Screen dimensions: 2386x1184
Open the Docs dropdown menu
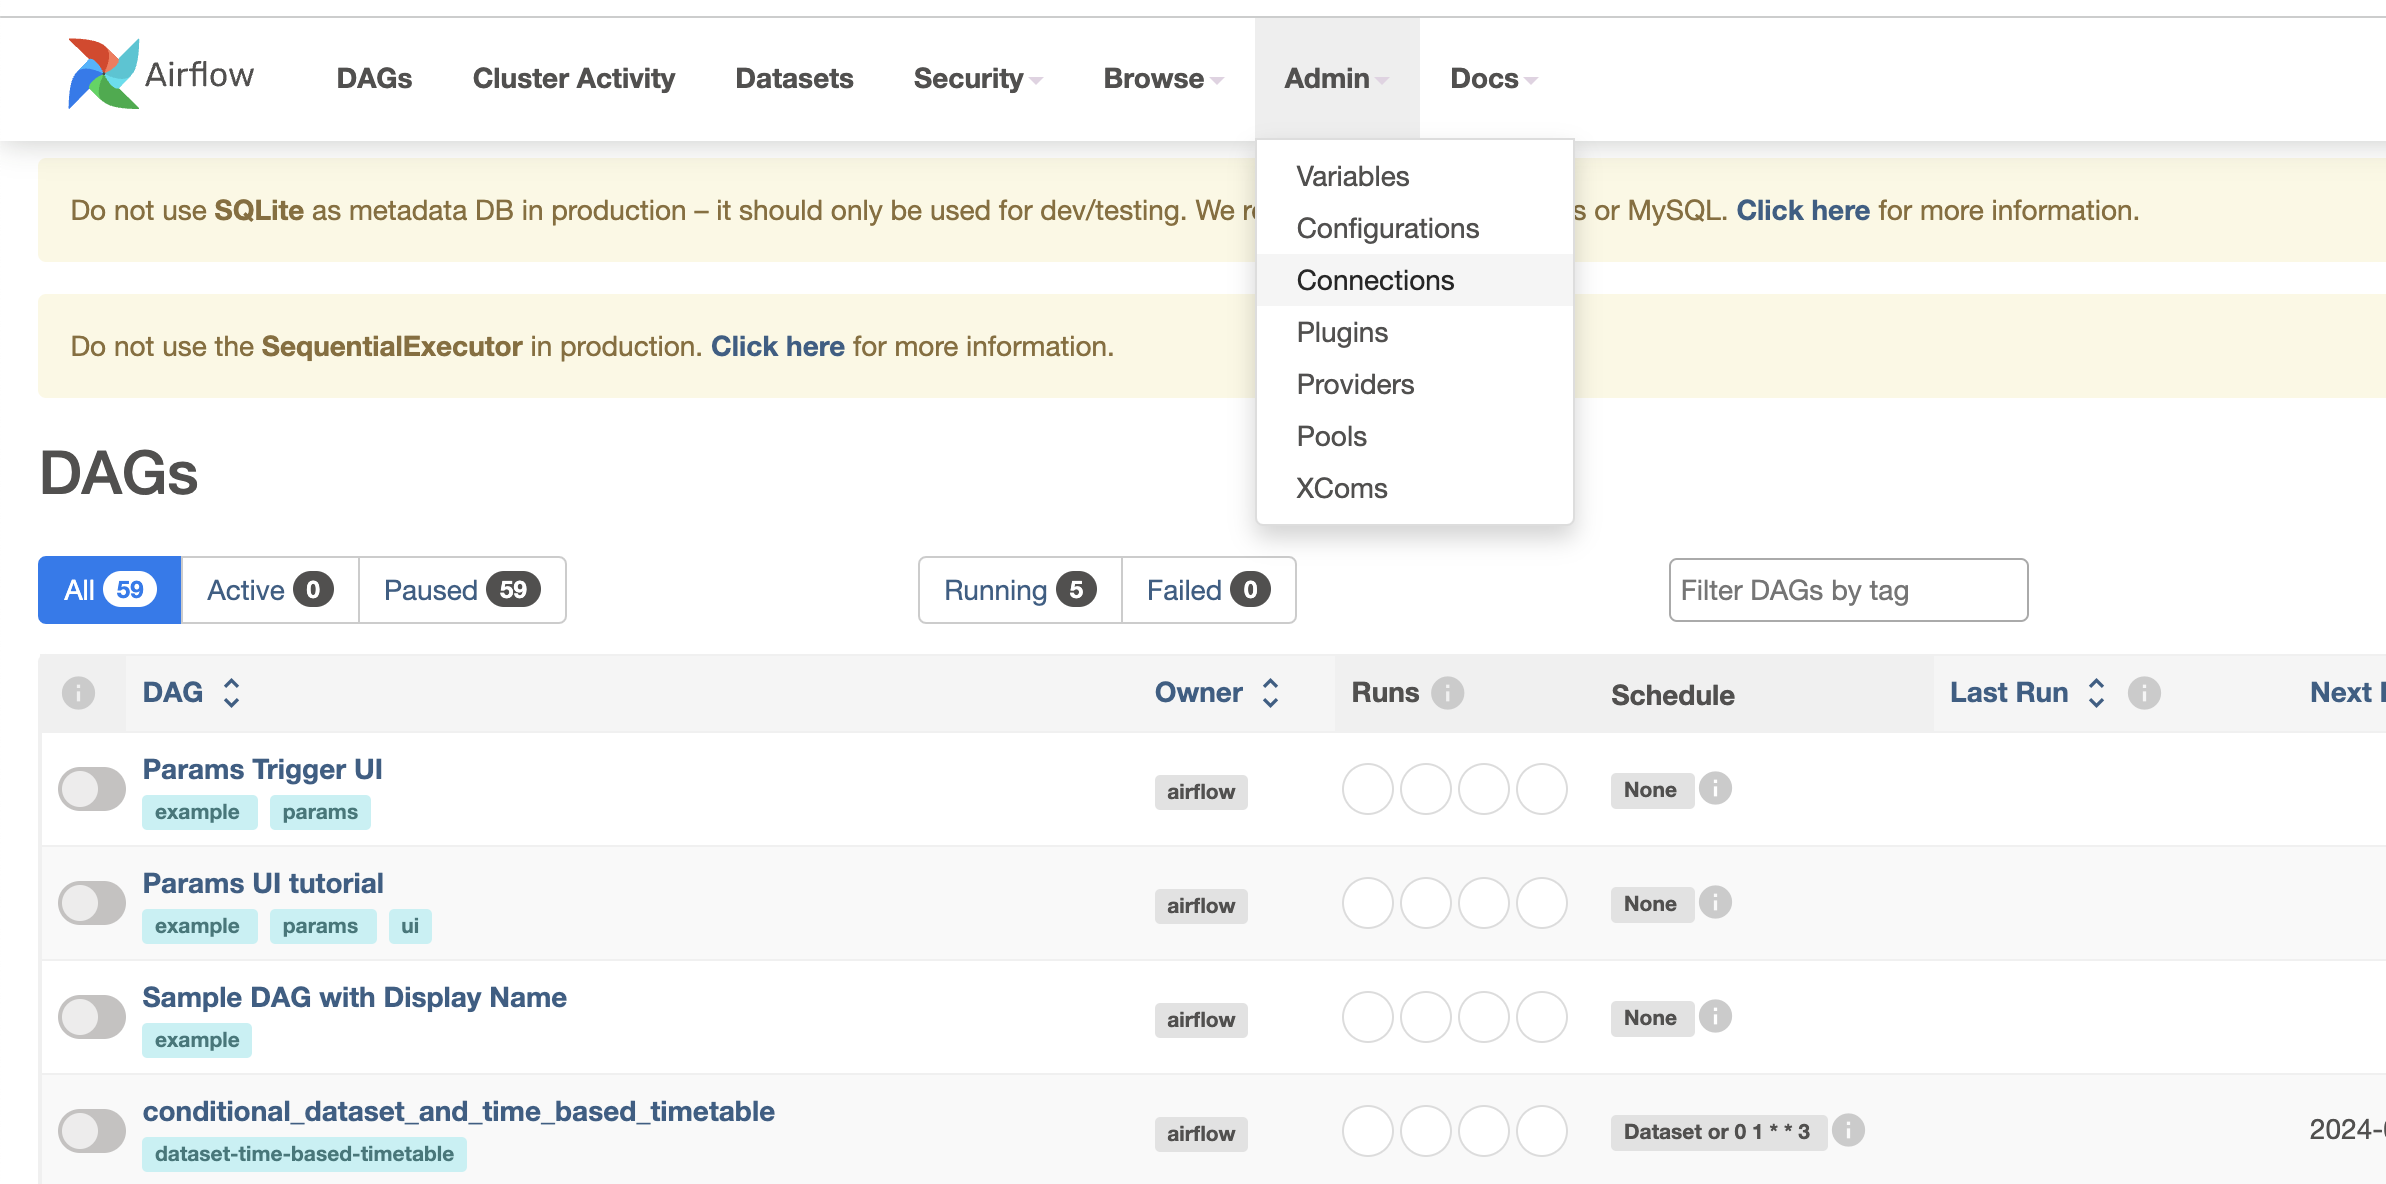[1493, 78]
